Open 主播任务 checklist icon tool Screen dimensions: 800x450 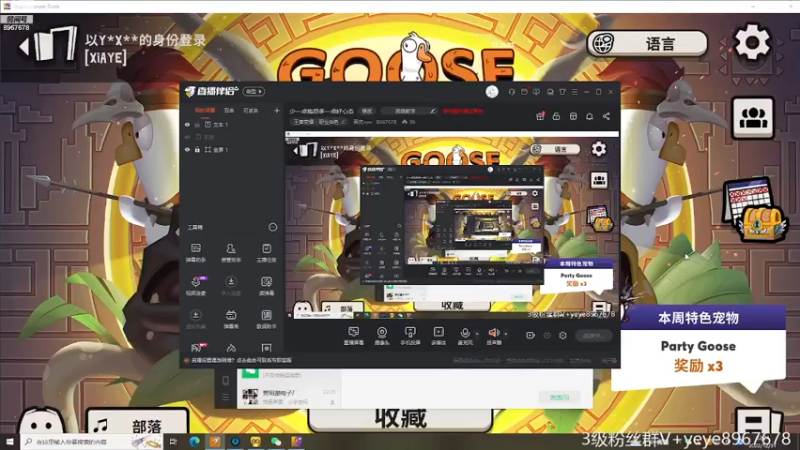click(x=266, y=253)
